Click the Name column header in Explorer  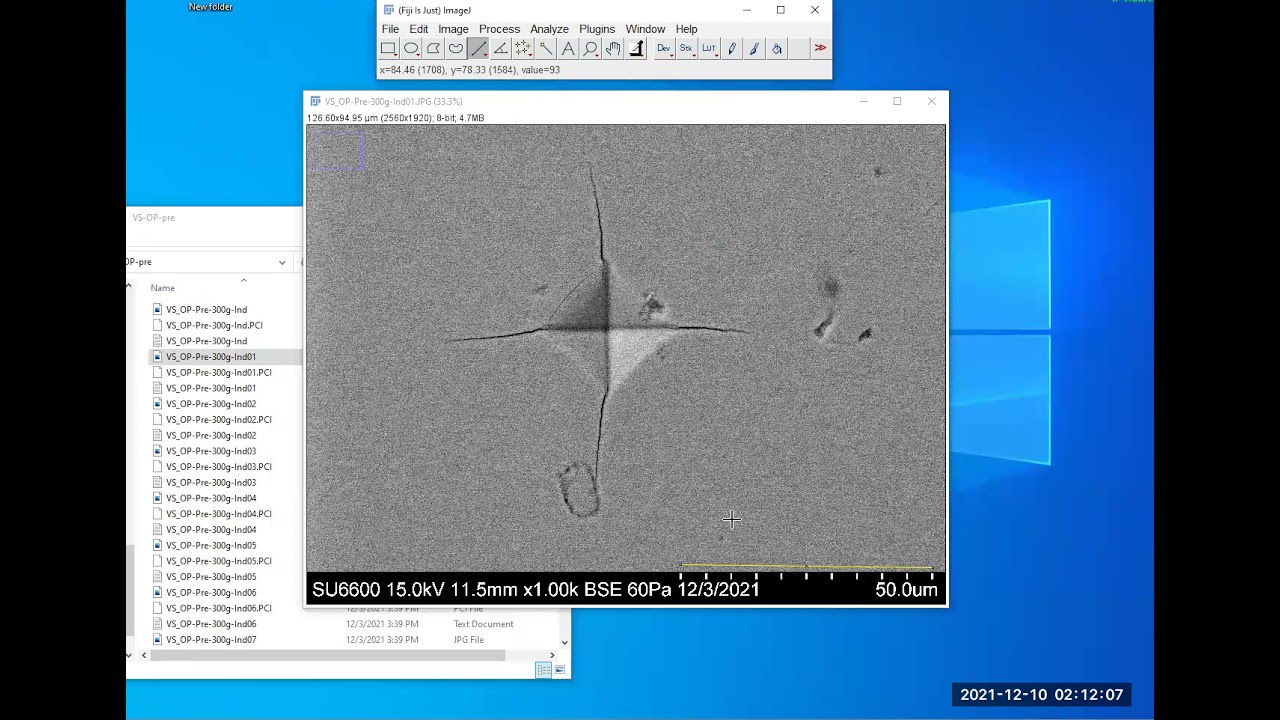click(162, 288)
